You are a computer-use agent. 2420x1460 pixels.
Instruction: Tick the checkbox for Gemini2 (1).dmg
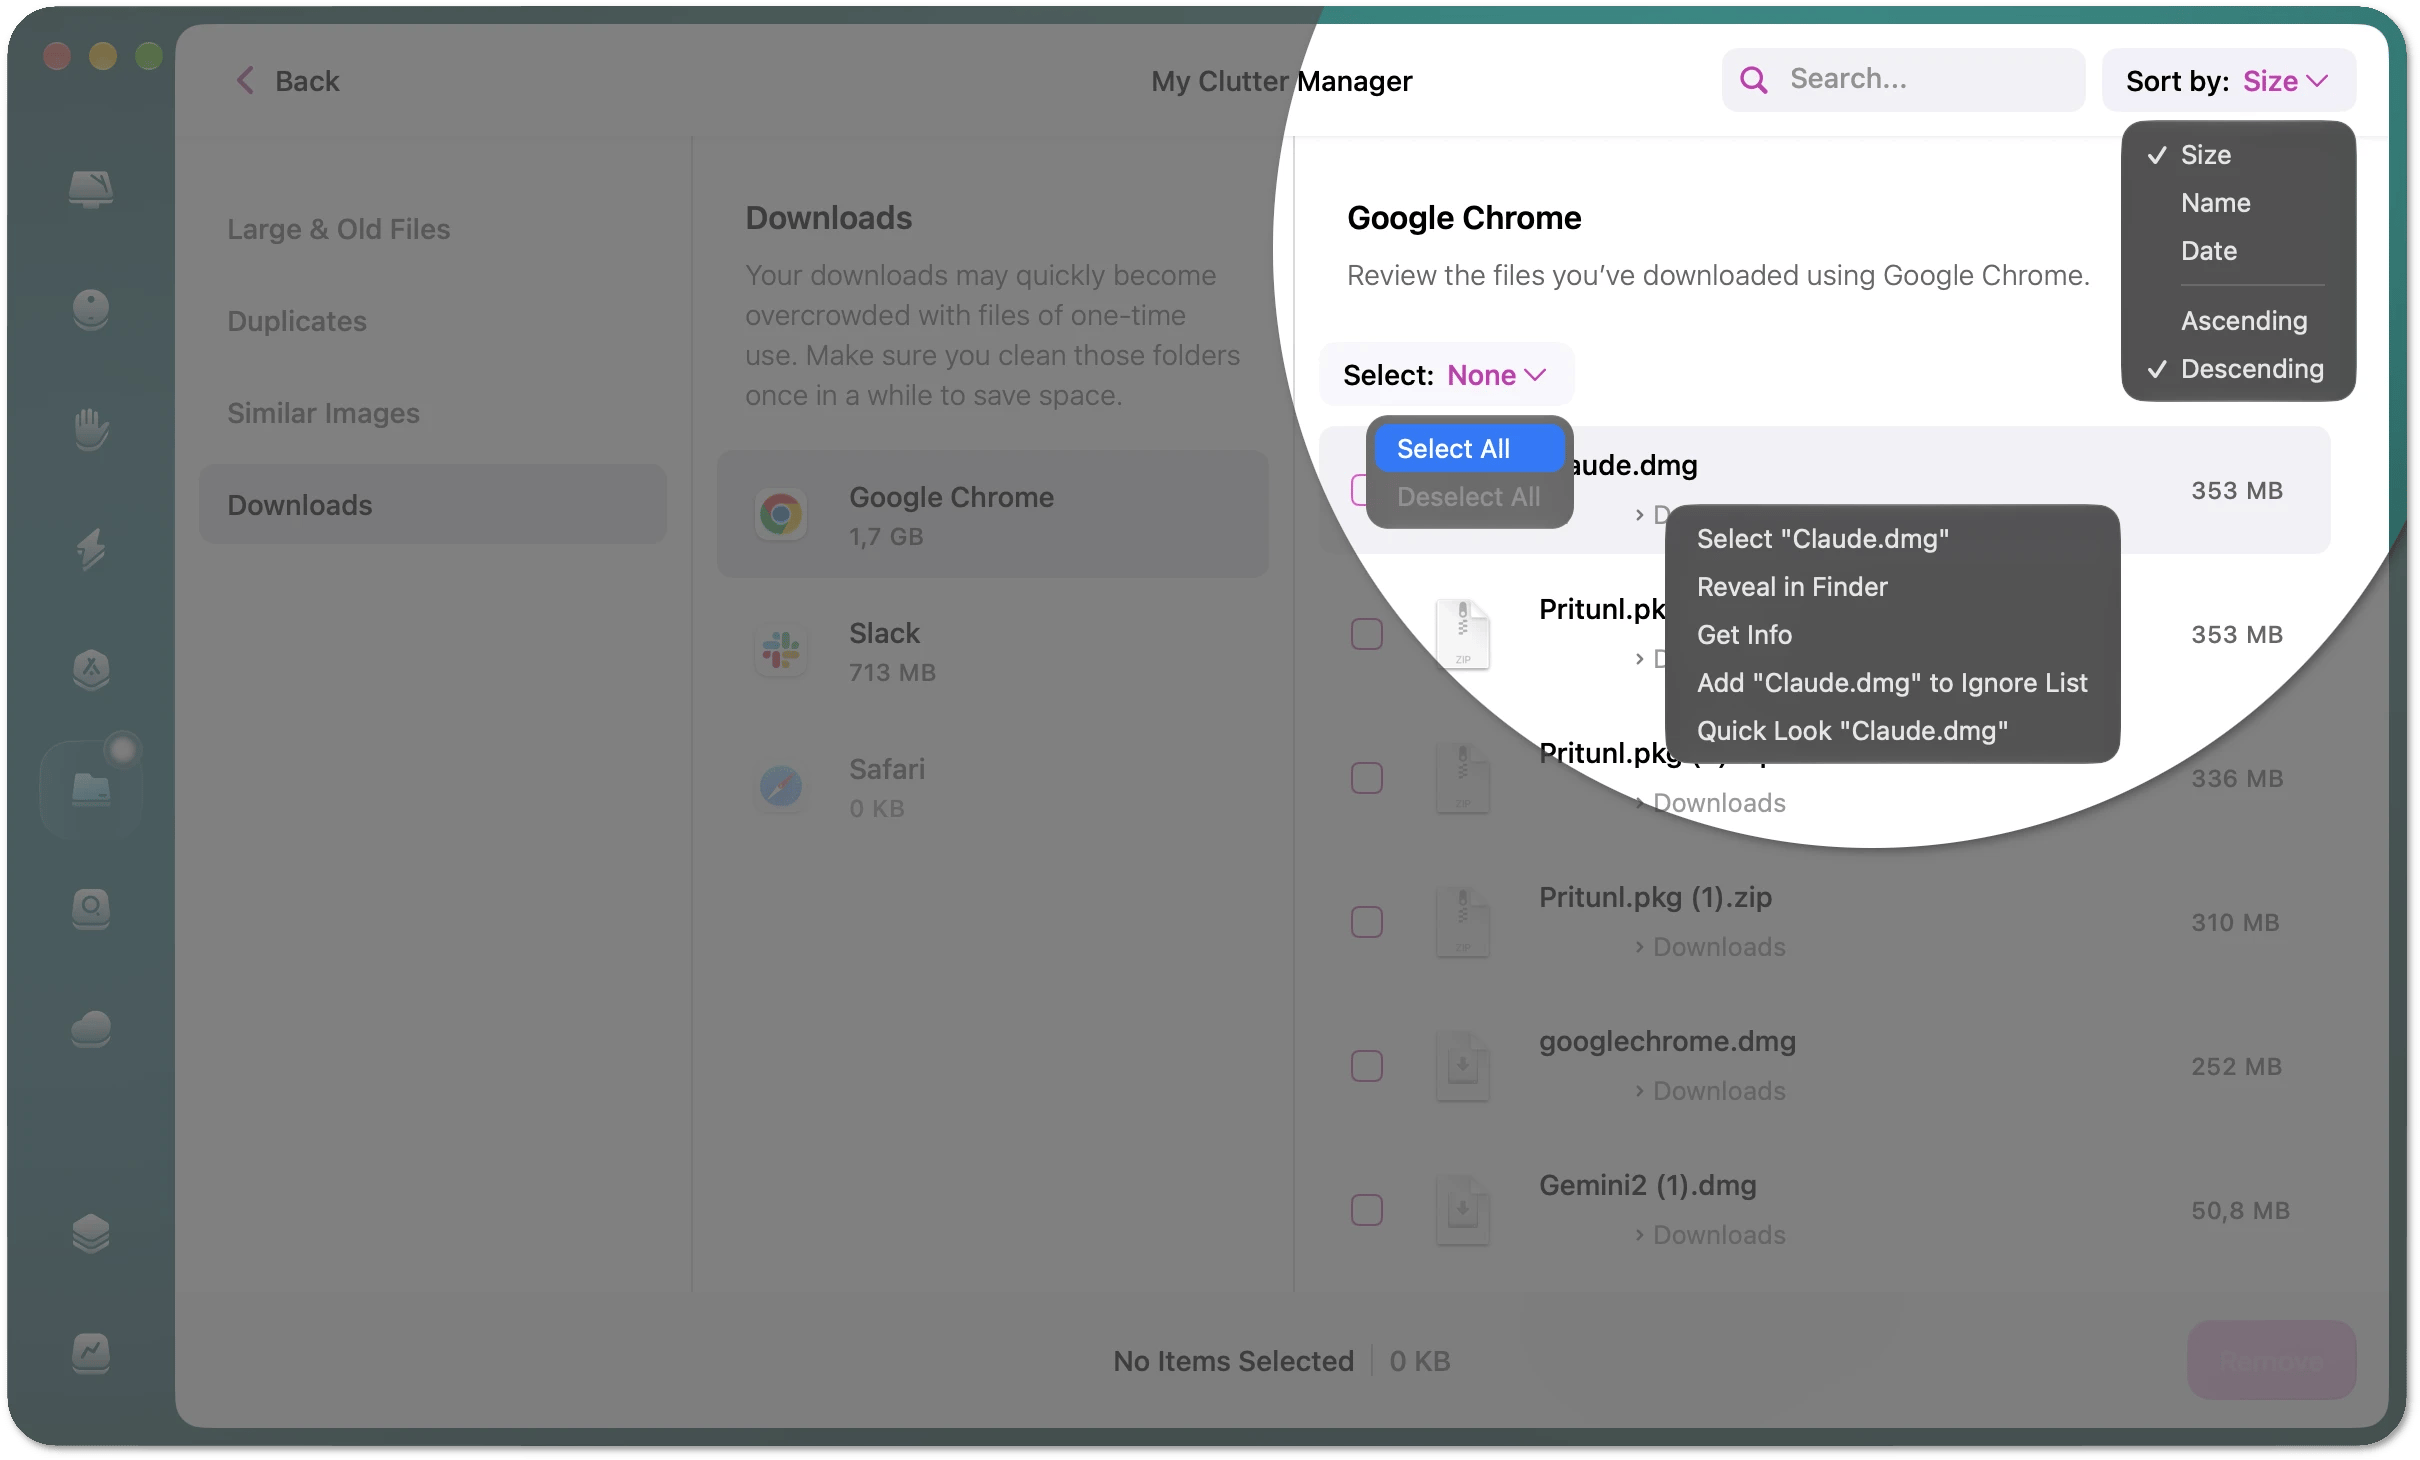1367,1210
